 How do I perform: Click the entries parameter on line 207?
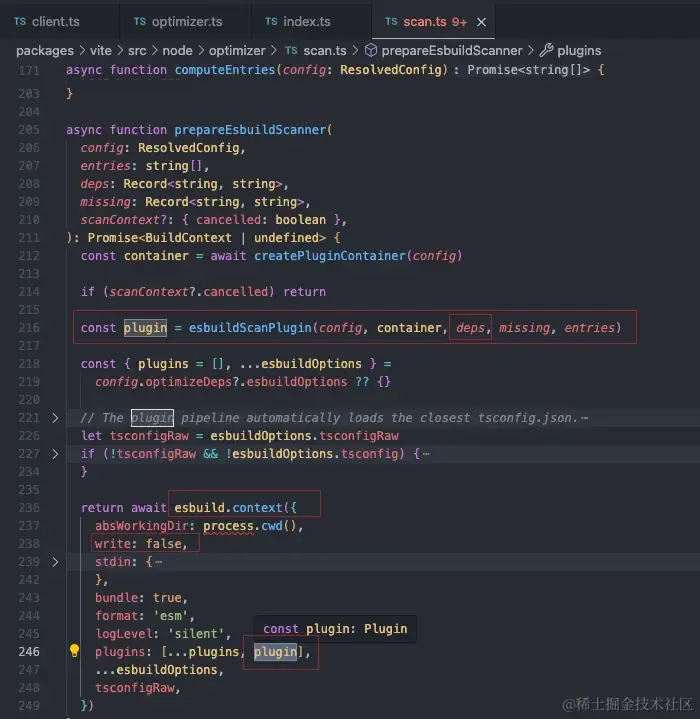(x=105, y=166)
